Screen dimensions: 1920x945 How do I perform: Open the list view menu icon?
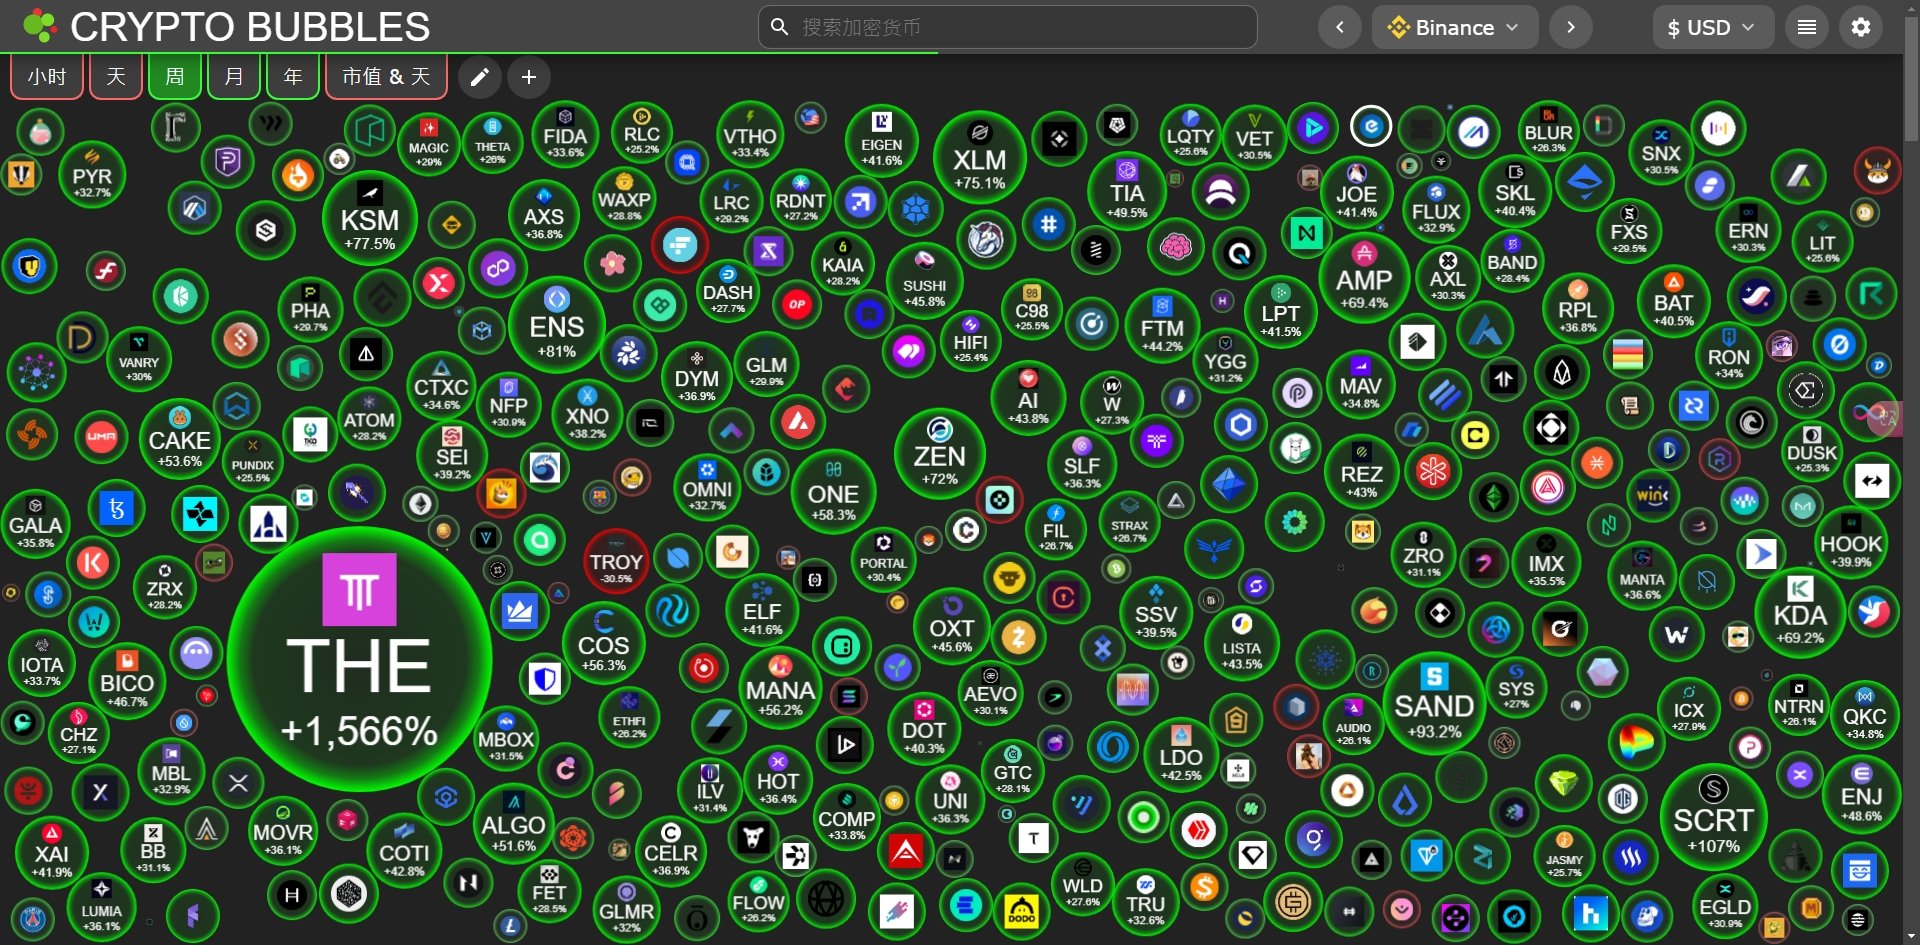[x=1807, y=27]
